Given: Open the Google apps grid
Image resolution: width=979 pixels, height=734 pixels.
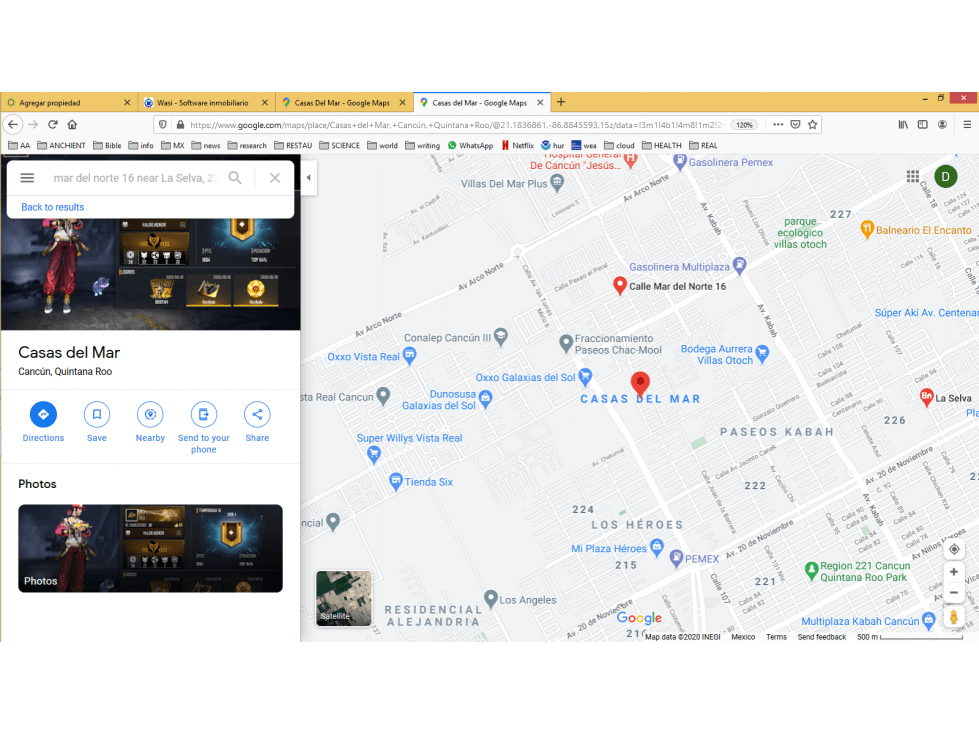Looking at the screenshot, I should [x=913, y=177].
